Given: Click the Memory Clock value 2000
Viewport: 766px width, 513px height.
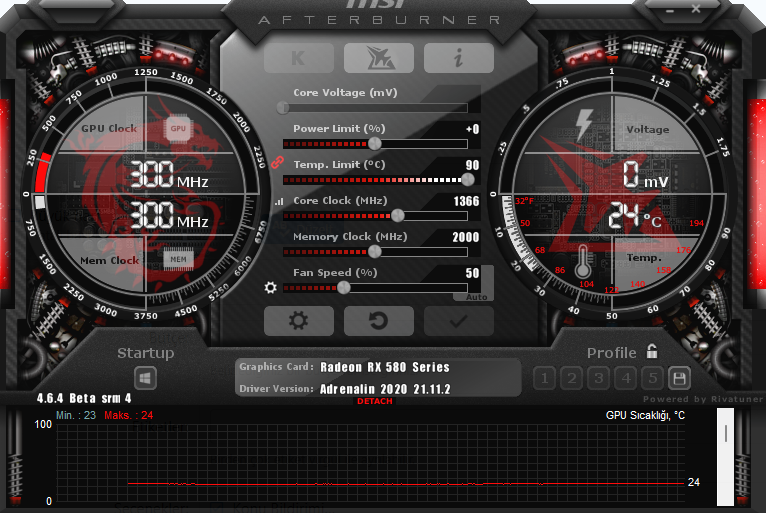Looking at the screenshot, I should [x=466, y=237].
